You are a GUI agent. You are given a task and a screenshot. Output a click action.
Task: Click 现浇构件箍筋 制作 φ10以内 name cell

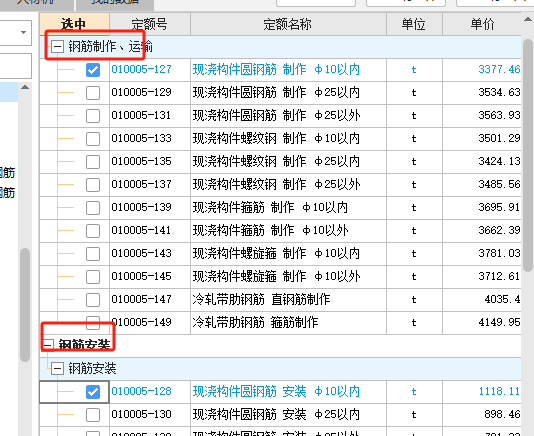(288, 208)
